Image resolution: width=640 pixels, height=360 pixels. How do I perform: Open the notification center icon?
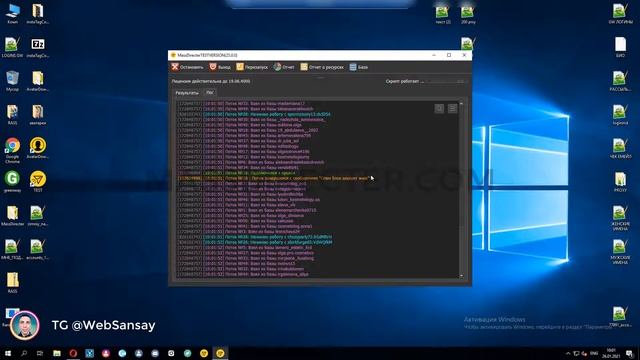point(630,353)
